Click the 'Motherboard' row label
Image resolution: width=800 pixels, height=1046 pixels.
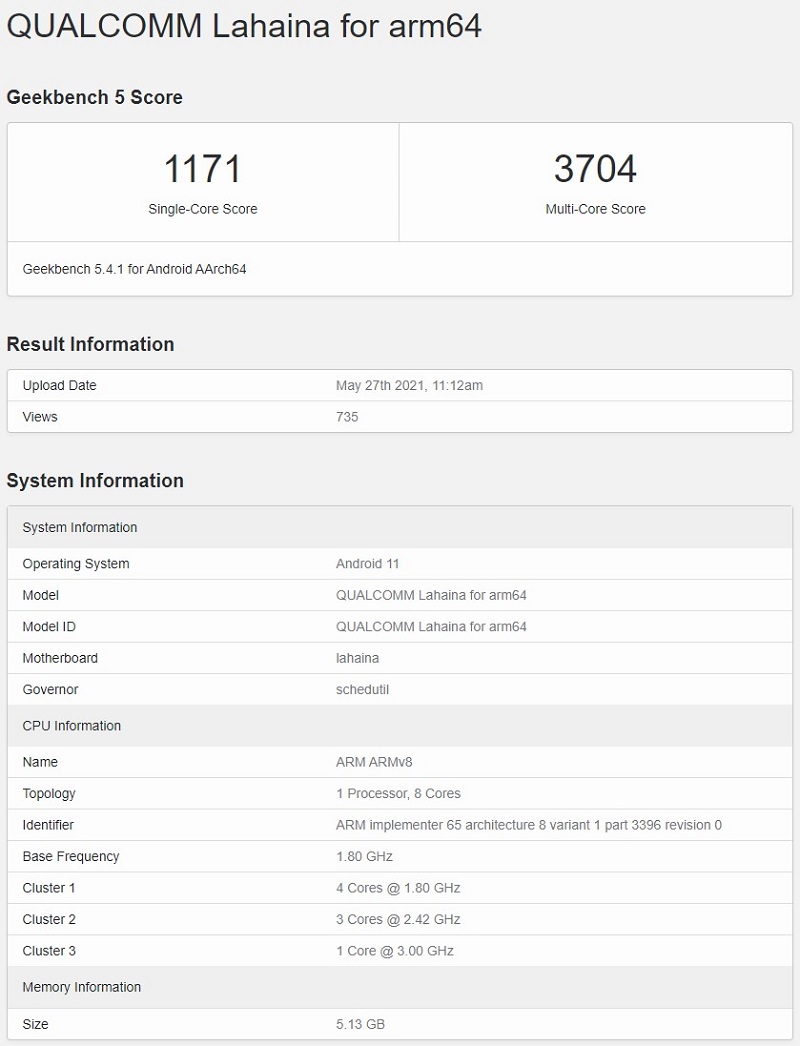[60, 658]
